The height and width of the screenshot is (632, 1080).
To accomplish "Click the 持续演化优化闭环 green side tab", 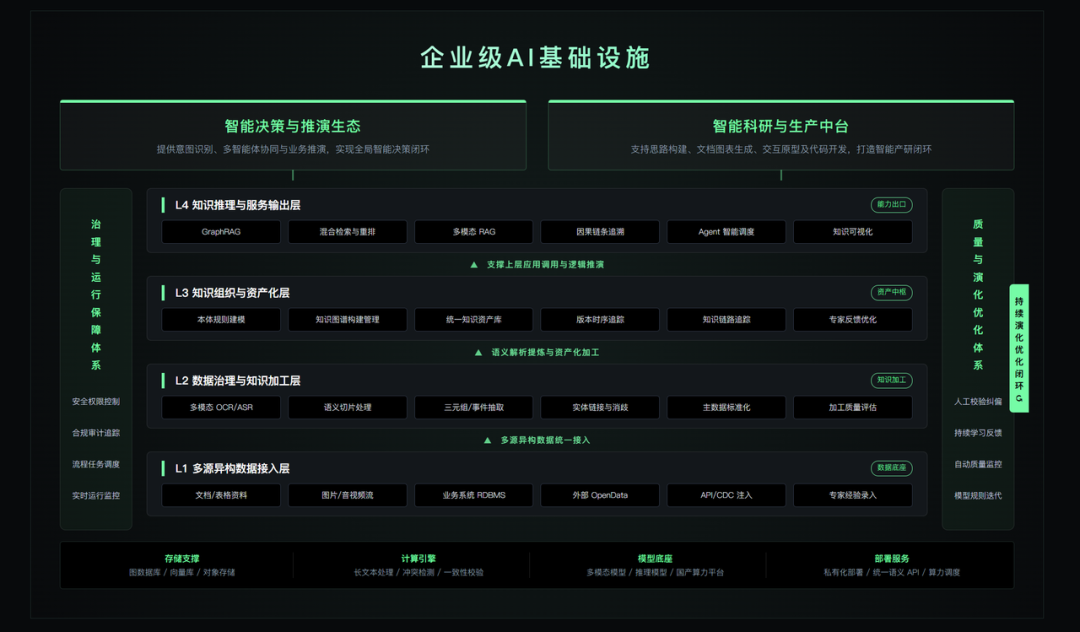I will pos(1019,348).
